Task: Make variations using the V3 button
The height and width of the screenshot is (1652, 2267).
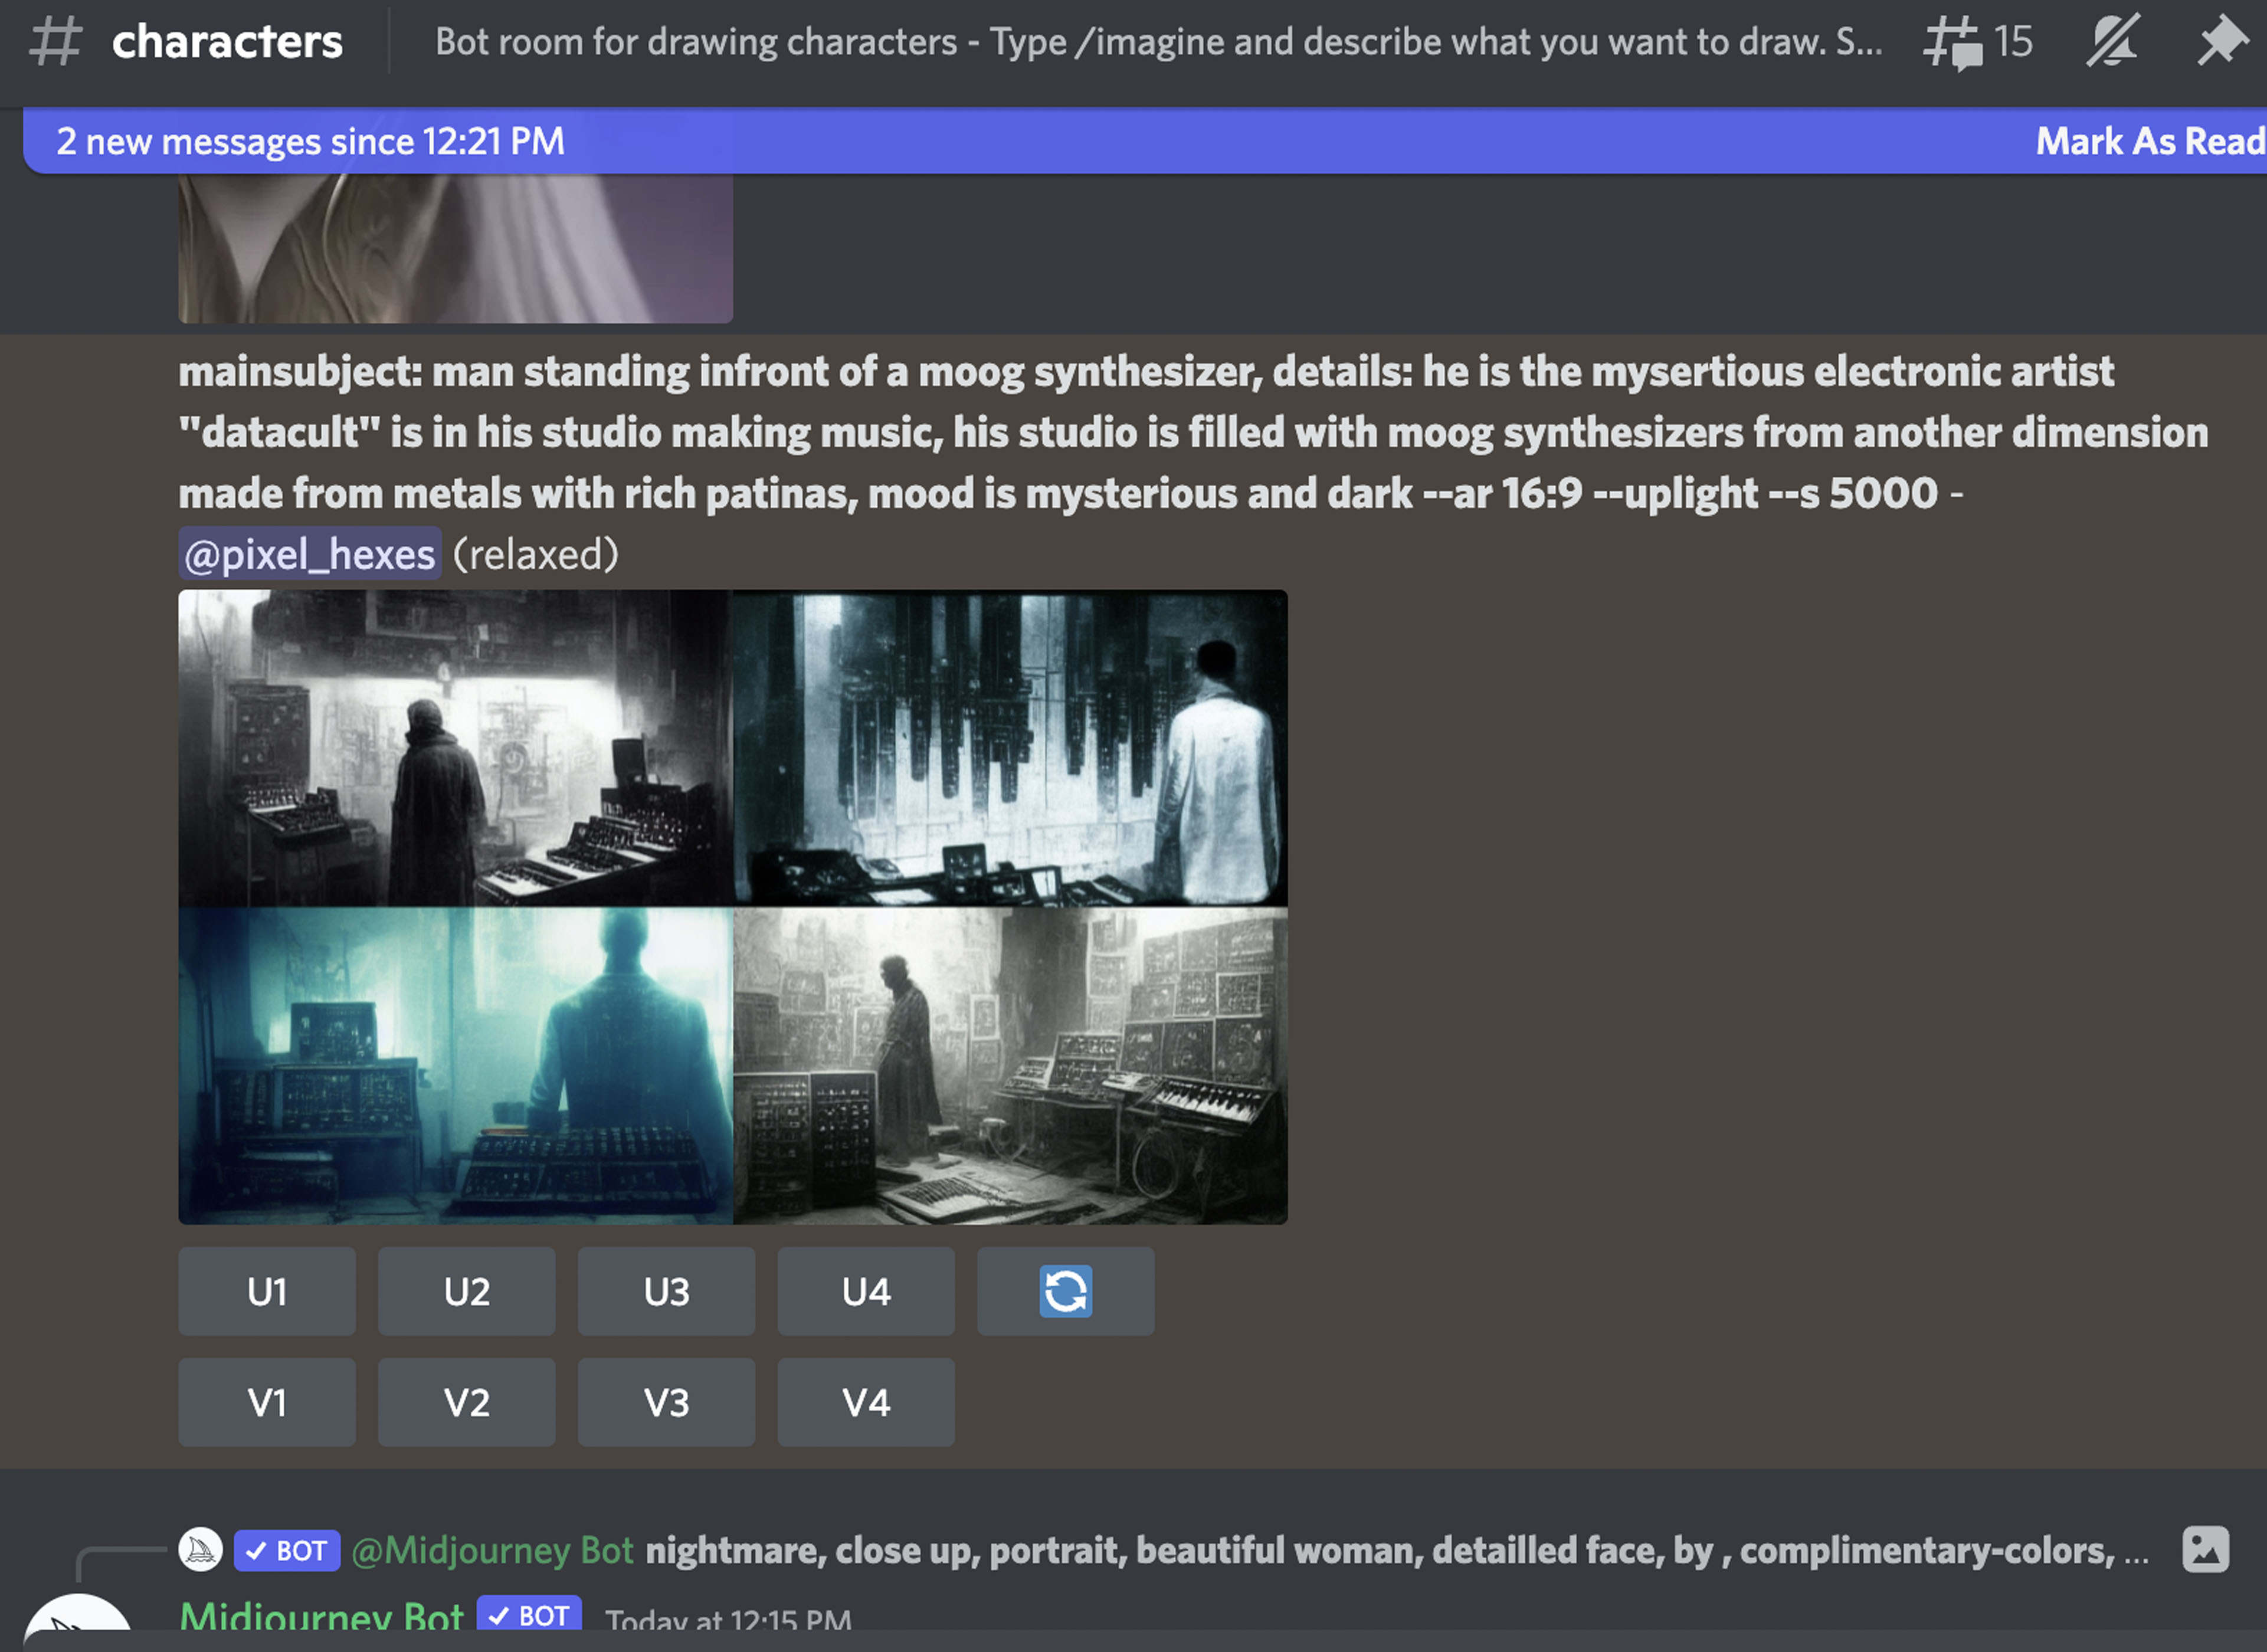Action: pyautogui.click(x=666, y=1402)
